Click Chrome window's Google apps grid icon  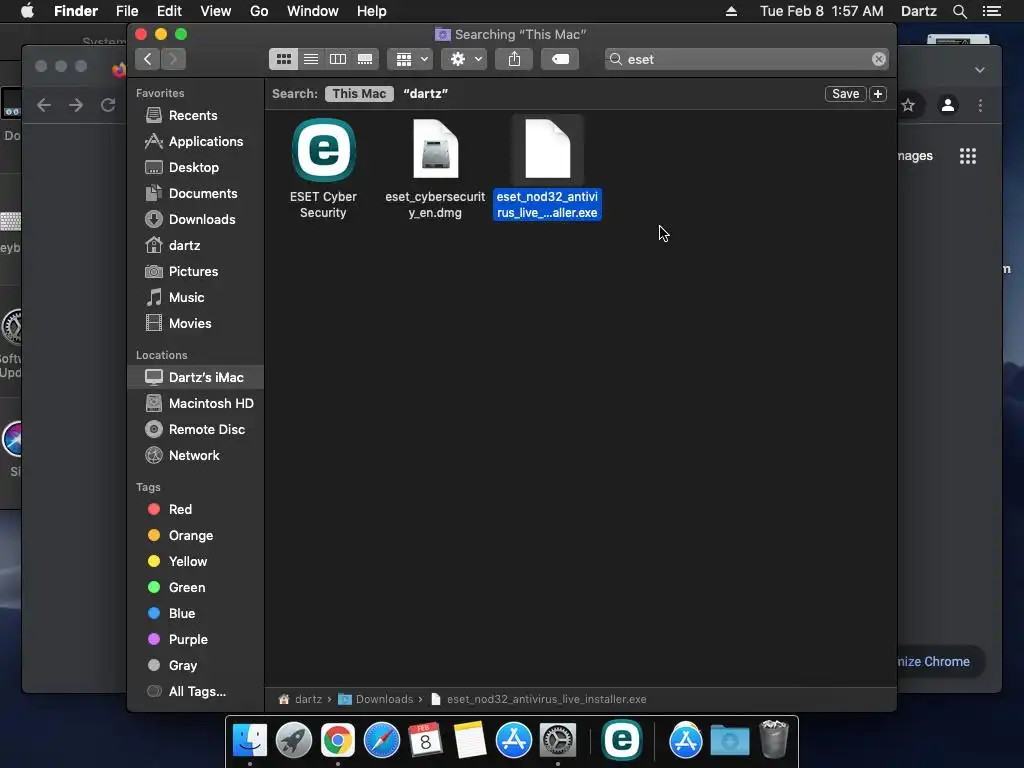tap(968, 156)
